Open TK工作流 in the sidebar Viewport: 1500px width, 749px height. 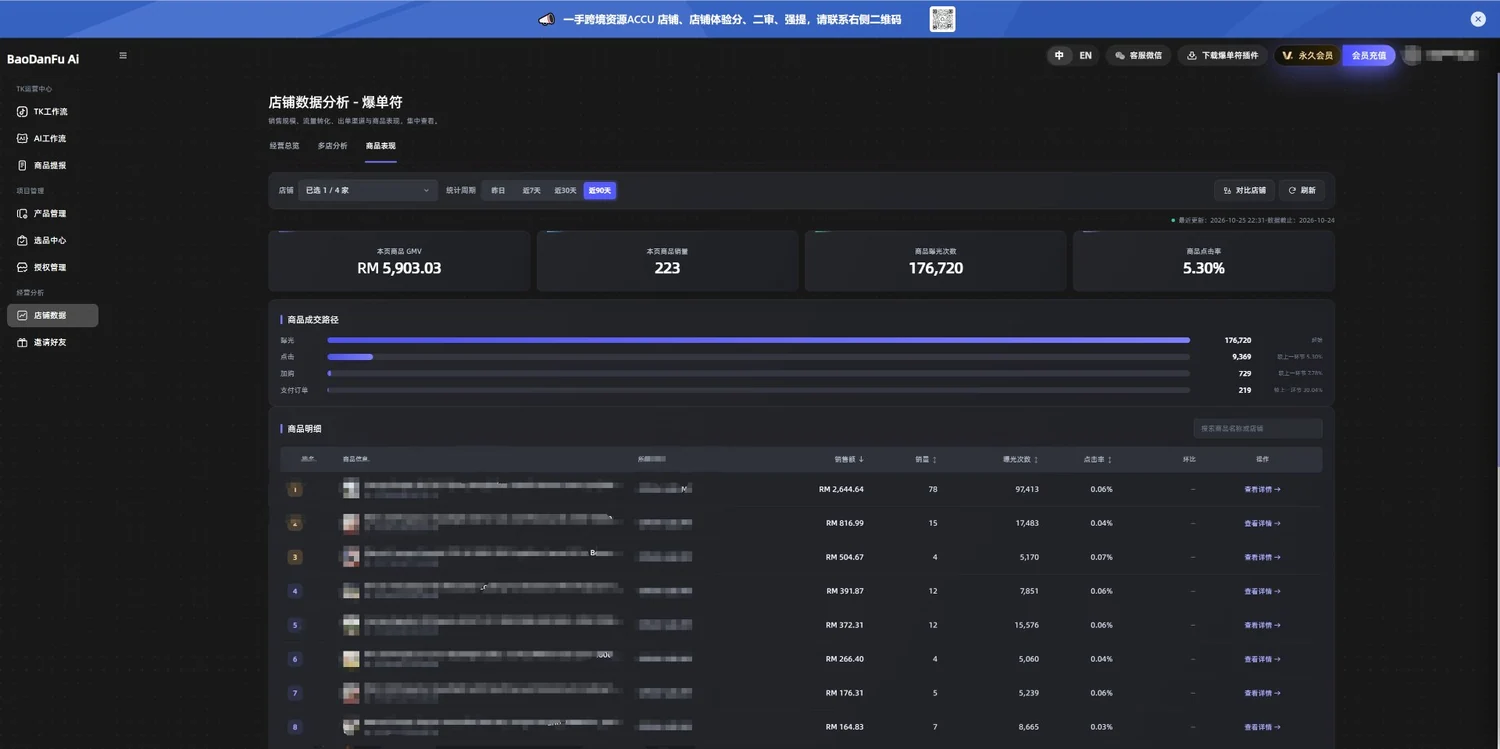point(52,111)
